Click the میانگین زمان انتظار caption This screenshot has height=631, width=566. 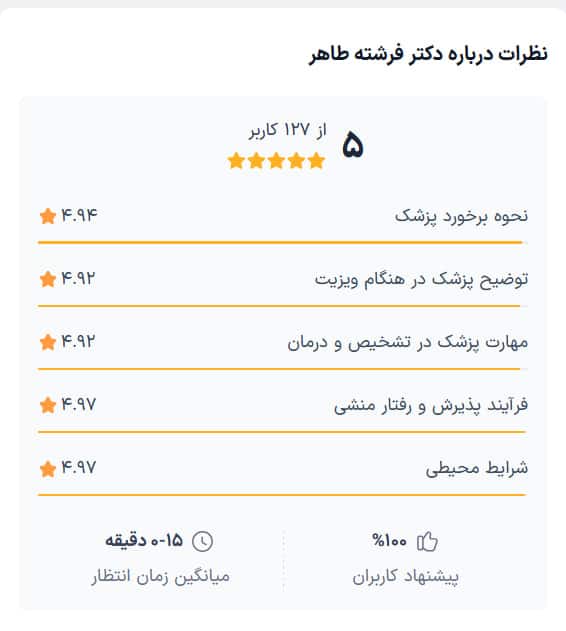(x=161, y=577)
